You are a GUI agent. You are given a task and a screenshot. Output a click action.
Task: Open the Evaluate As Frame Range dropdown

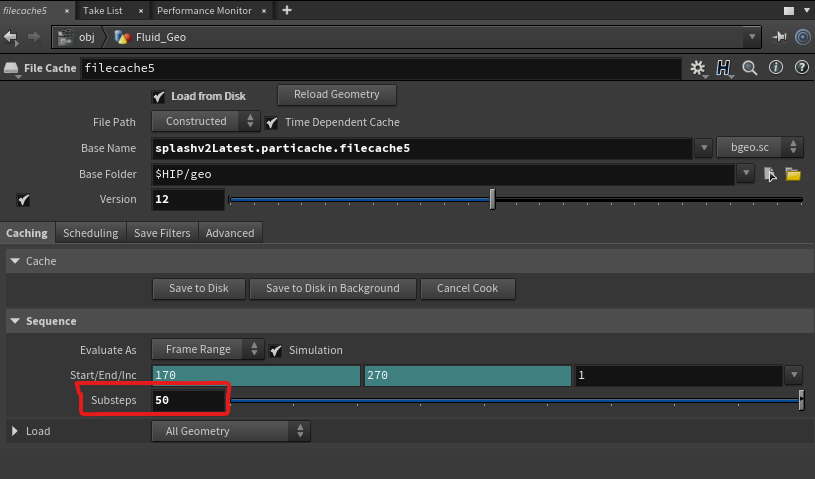pyautogui.click(x=207, y=349)
